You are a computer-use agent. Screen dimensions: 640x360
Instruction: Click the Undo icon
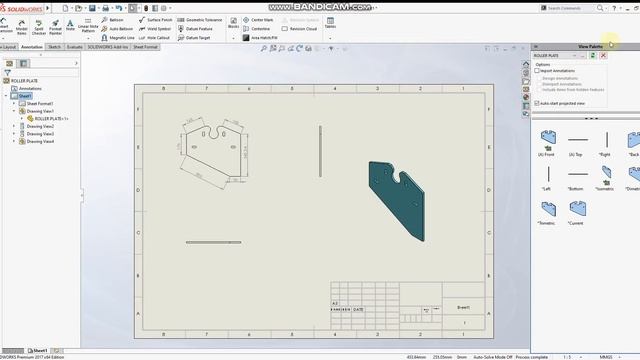coord(119,8)
